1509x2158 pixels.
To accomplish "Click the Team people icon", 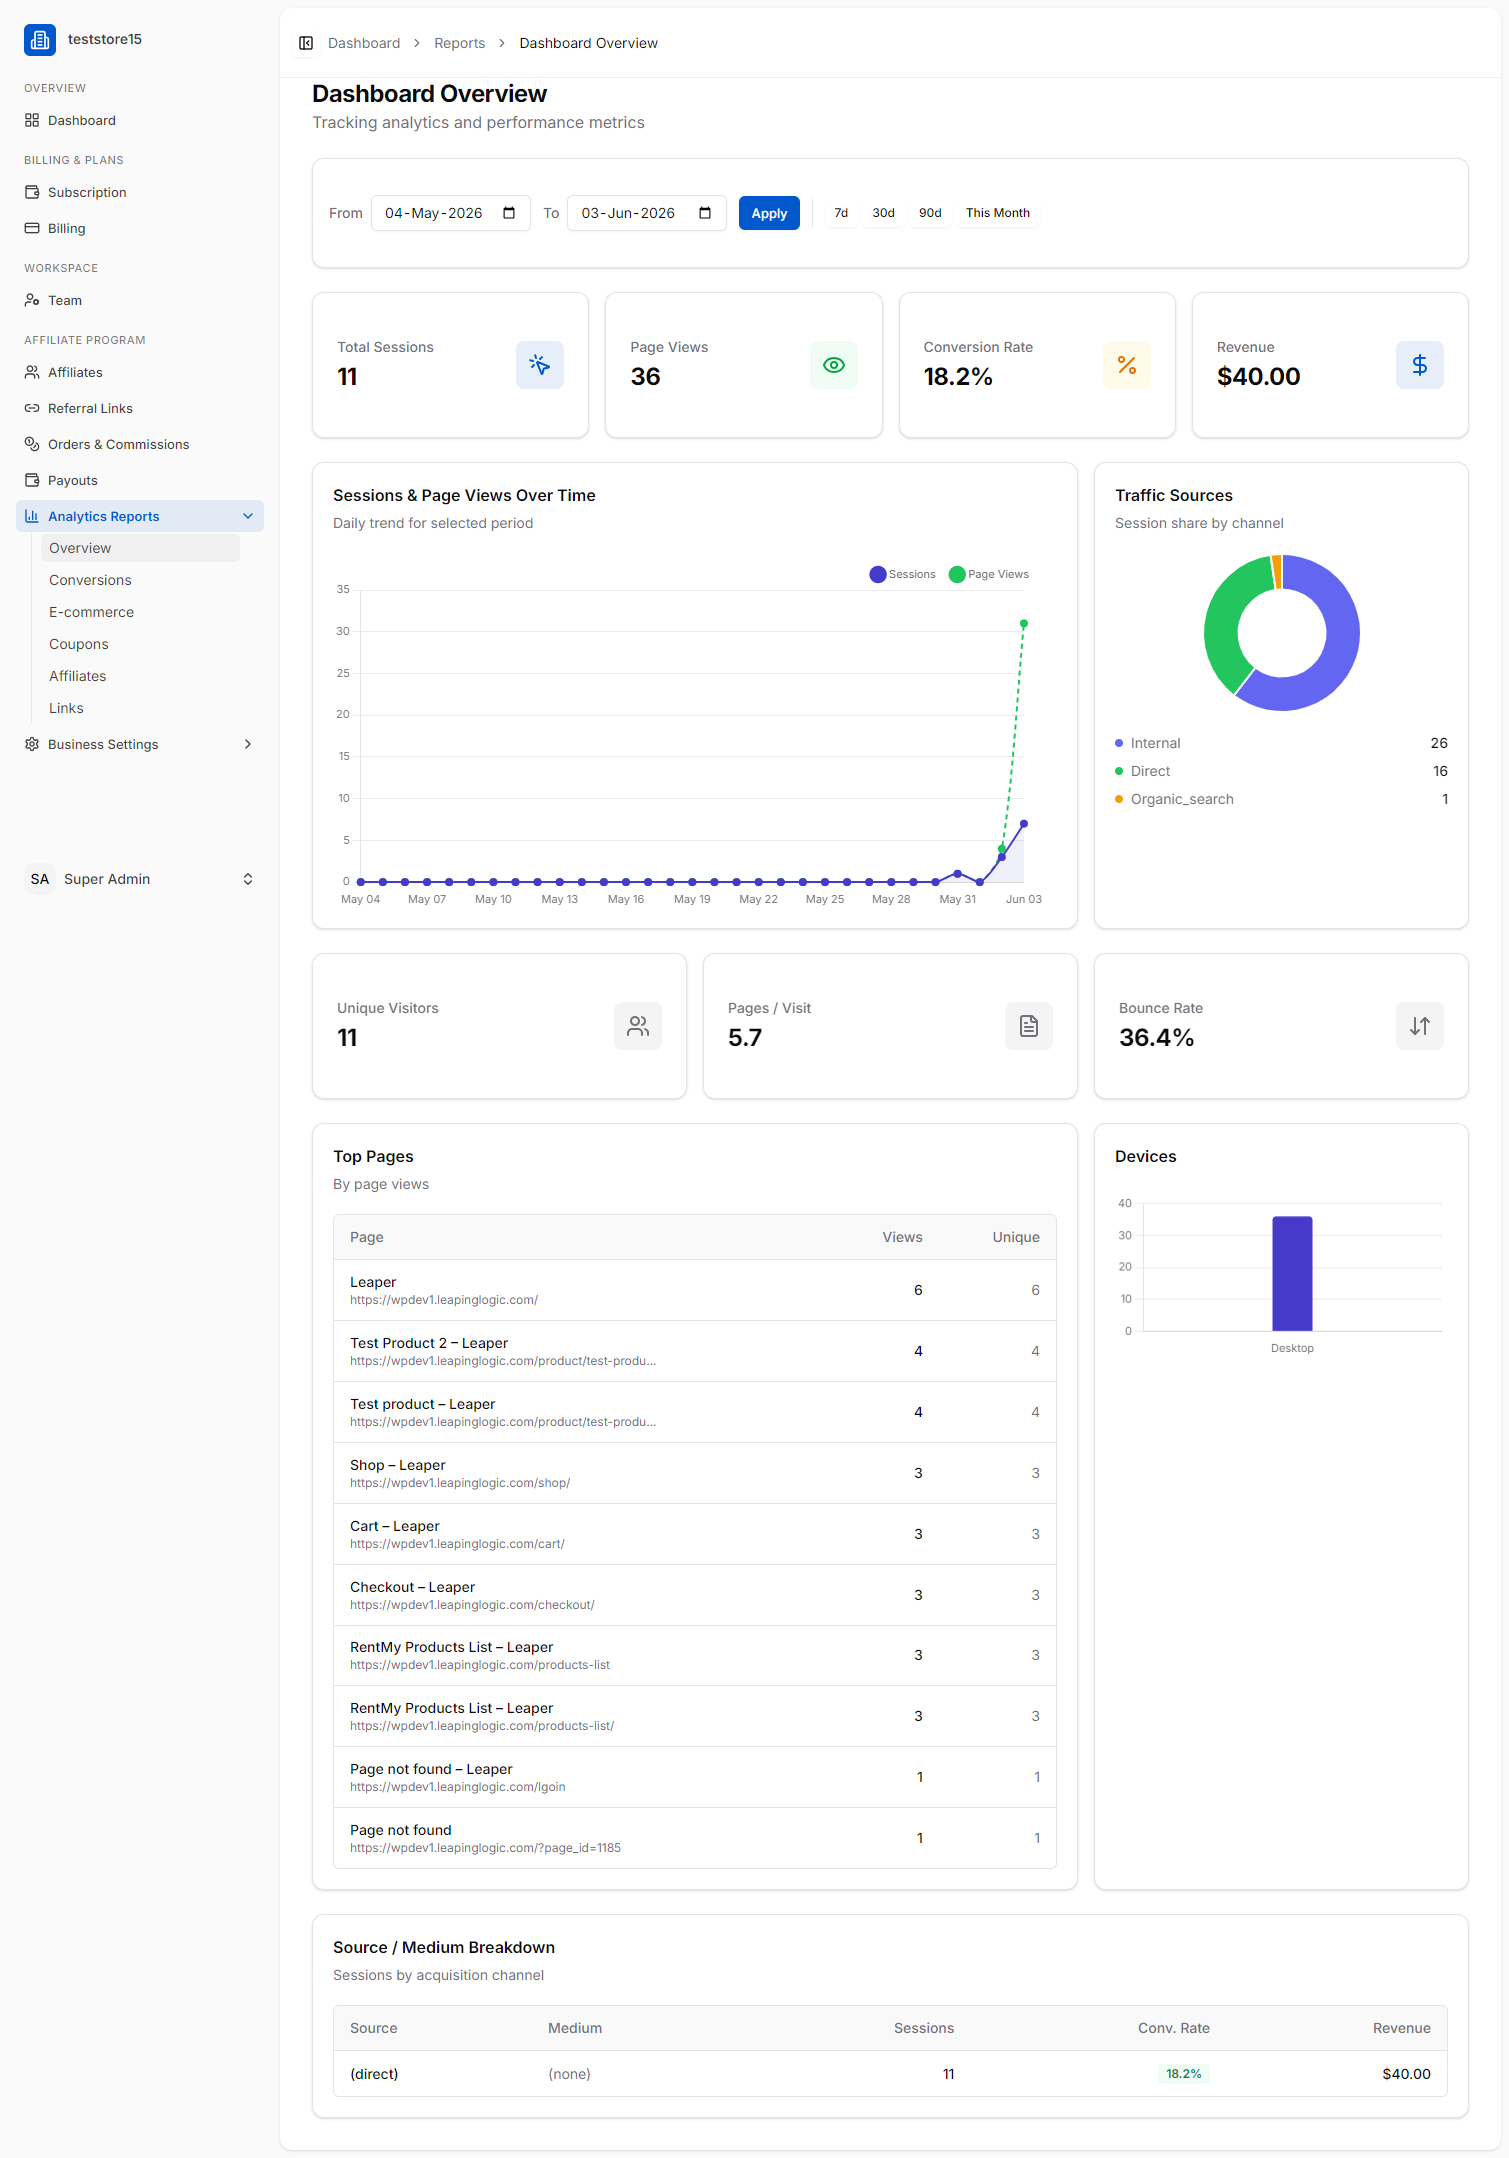I will 32,300.
